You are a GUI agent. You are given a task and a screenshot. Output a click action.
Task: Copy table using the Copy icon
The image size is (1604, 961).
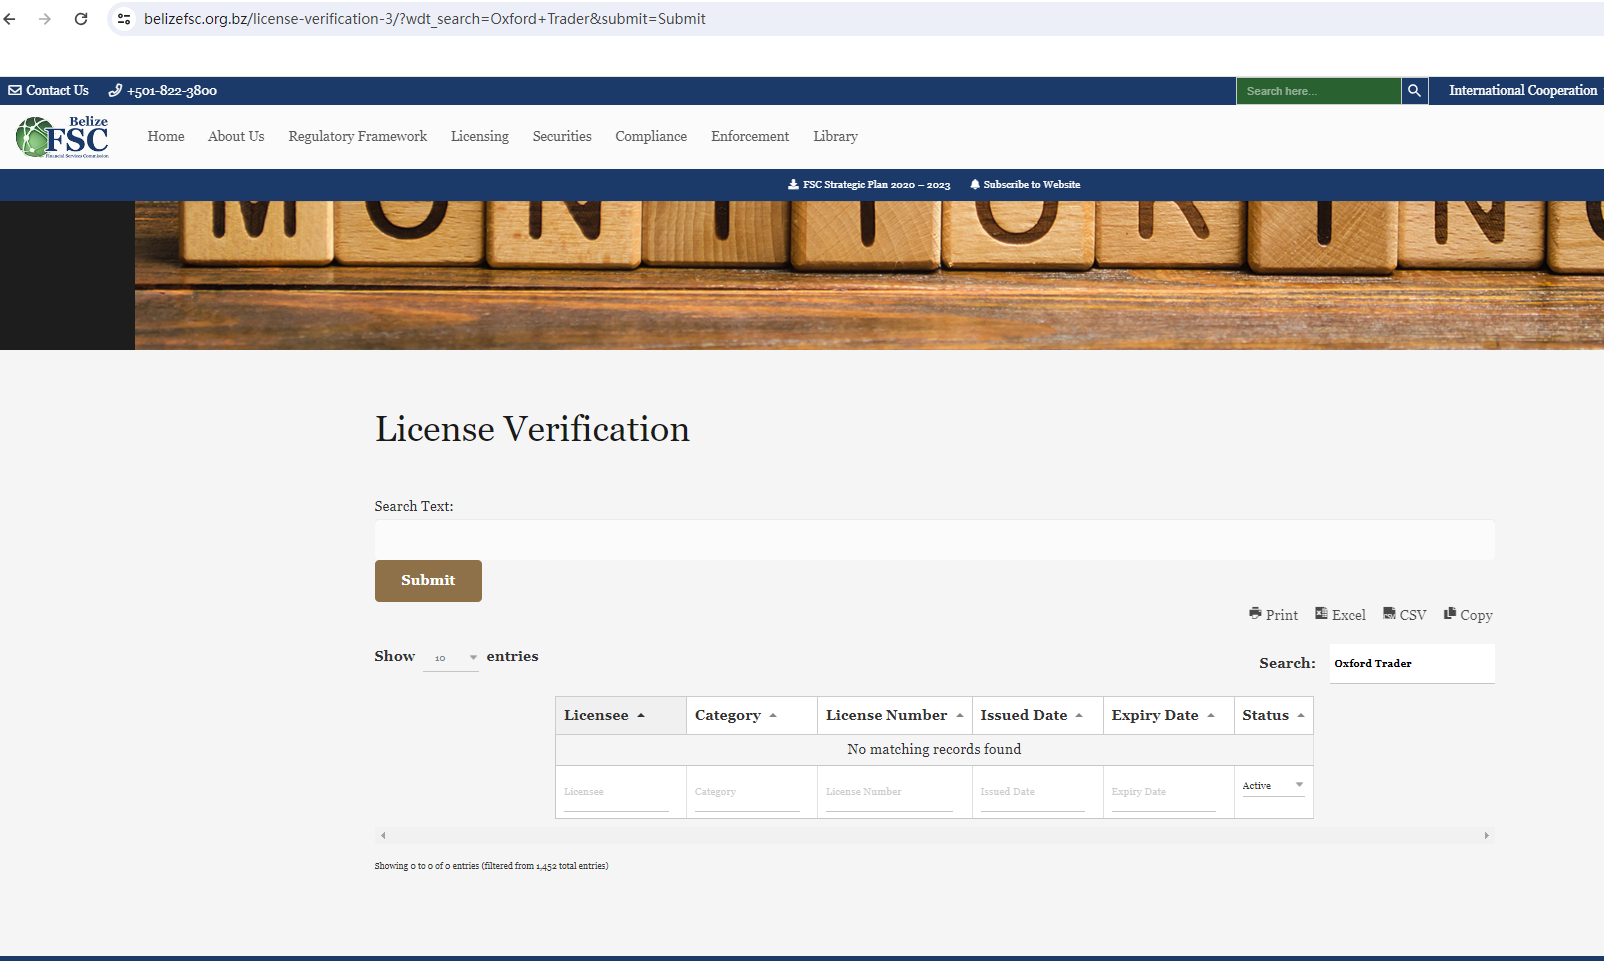(1450, 614)
